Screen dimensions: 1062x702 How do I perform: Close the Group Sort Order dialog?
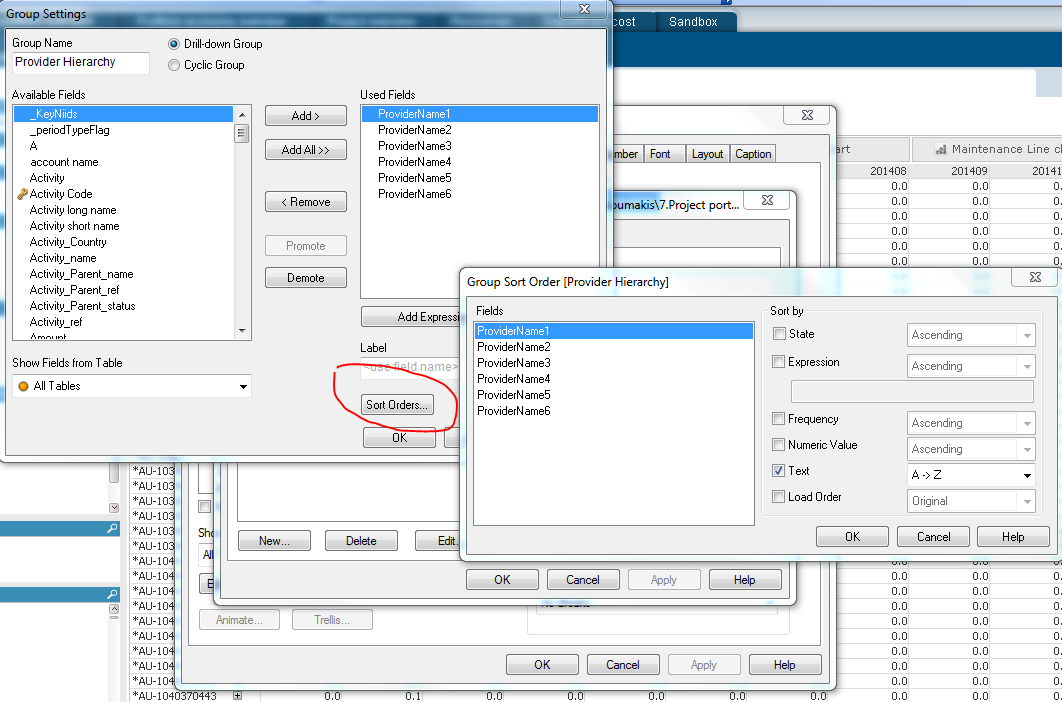1035,277
